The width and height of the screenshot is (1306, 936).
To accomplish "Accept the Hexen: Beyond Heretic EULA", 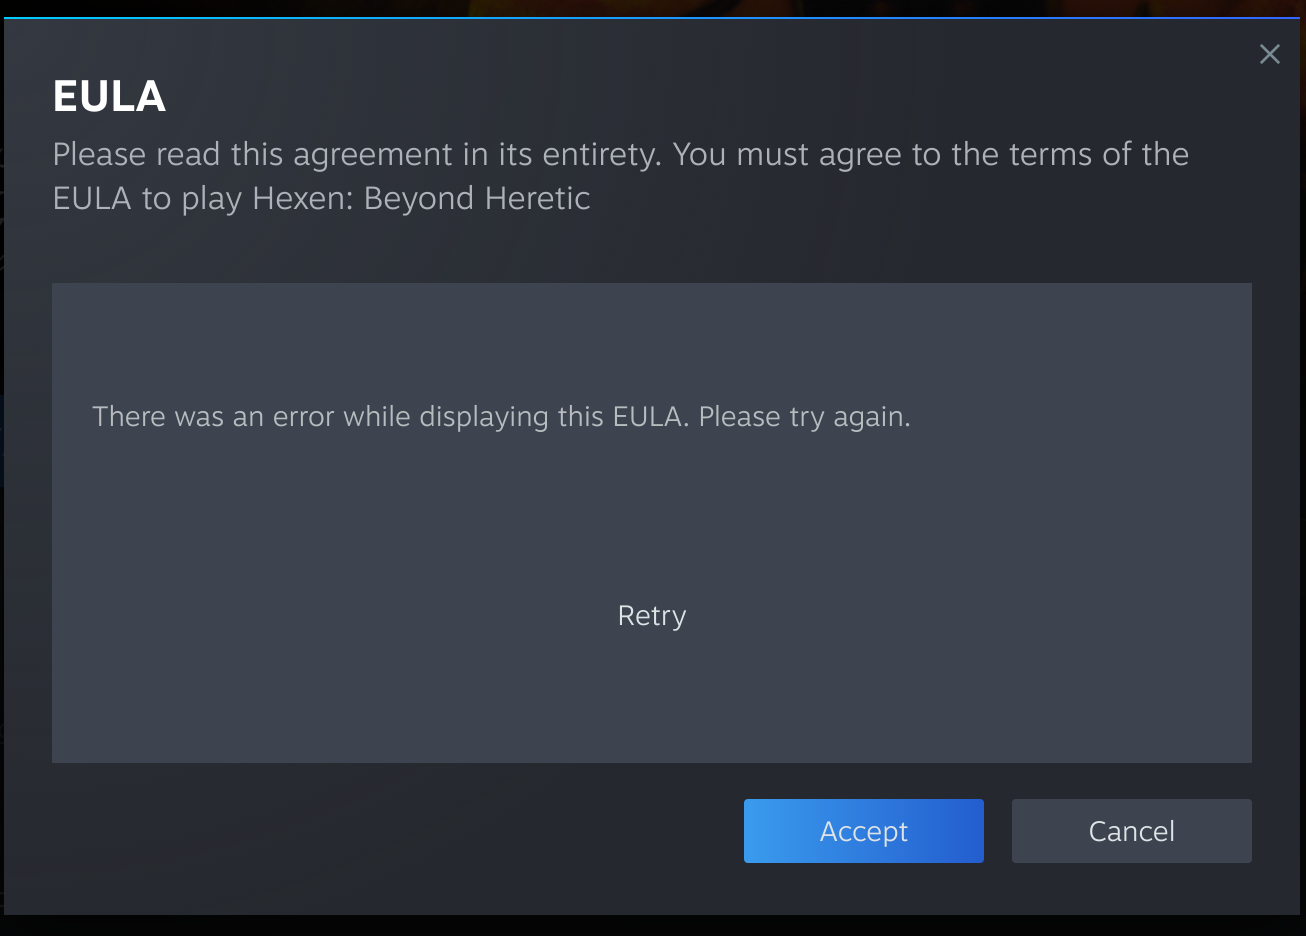I will (x=863, y=831).
